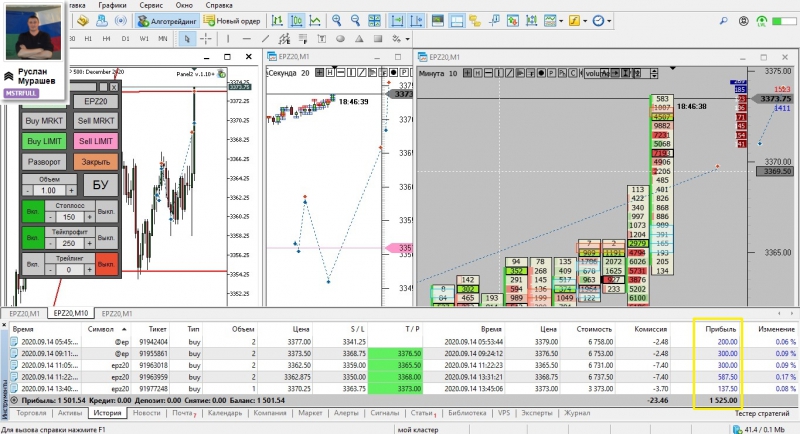Disable Трейлинг with red Выкл. button
Screen dimensions: 800x434
(107, 264)
